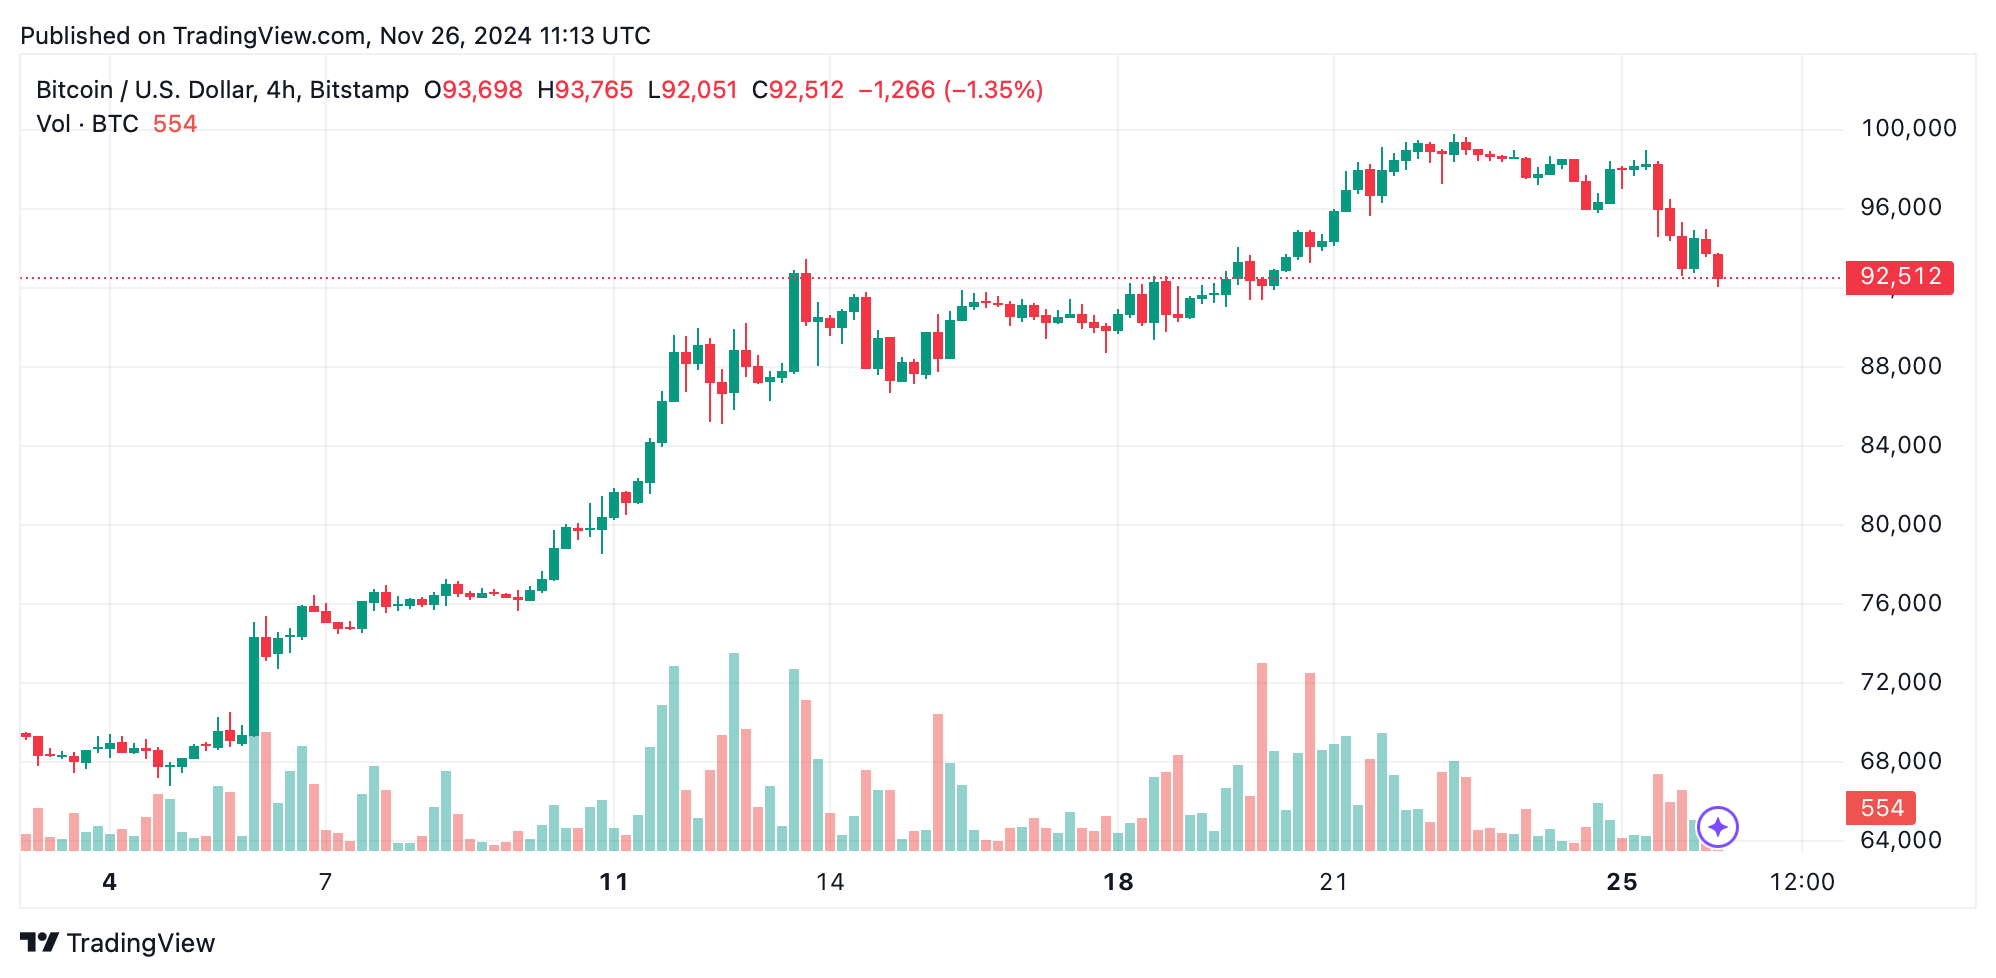Click the 4 date label on the time axis

(110, 882)
